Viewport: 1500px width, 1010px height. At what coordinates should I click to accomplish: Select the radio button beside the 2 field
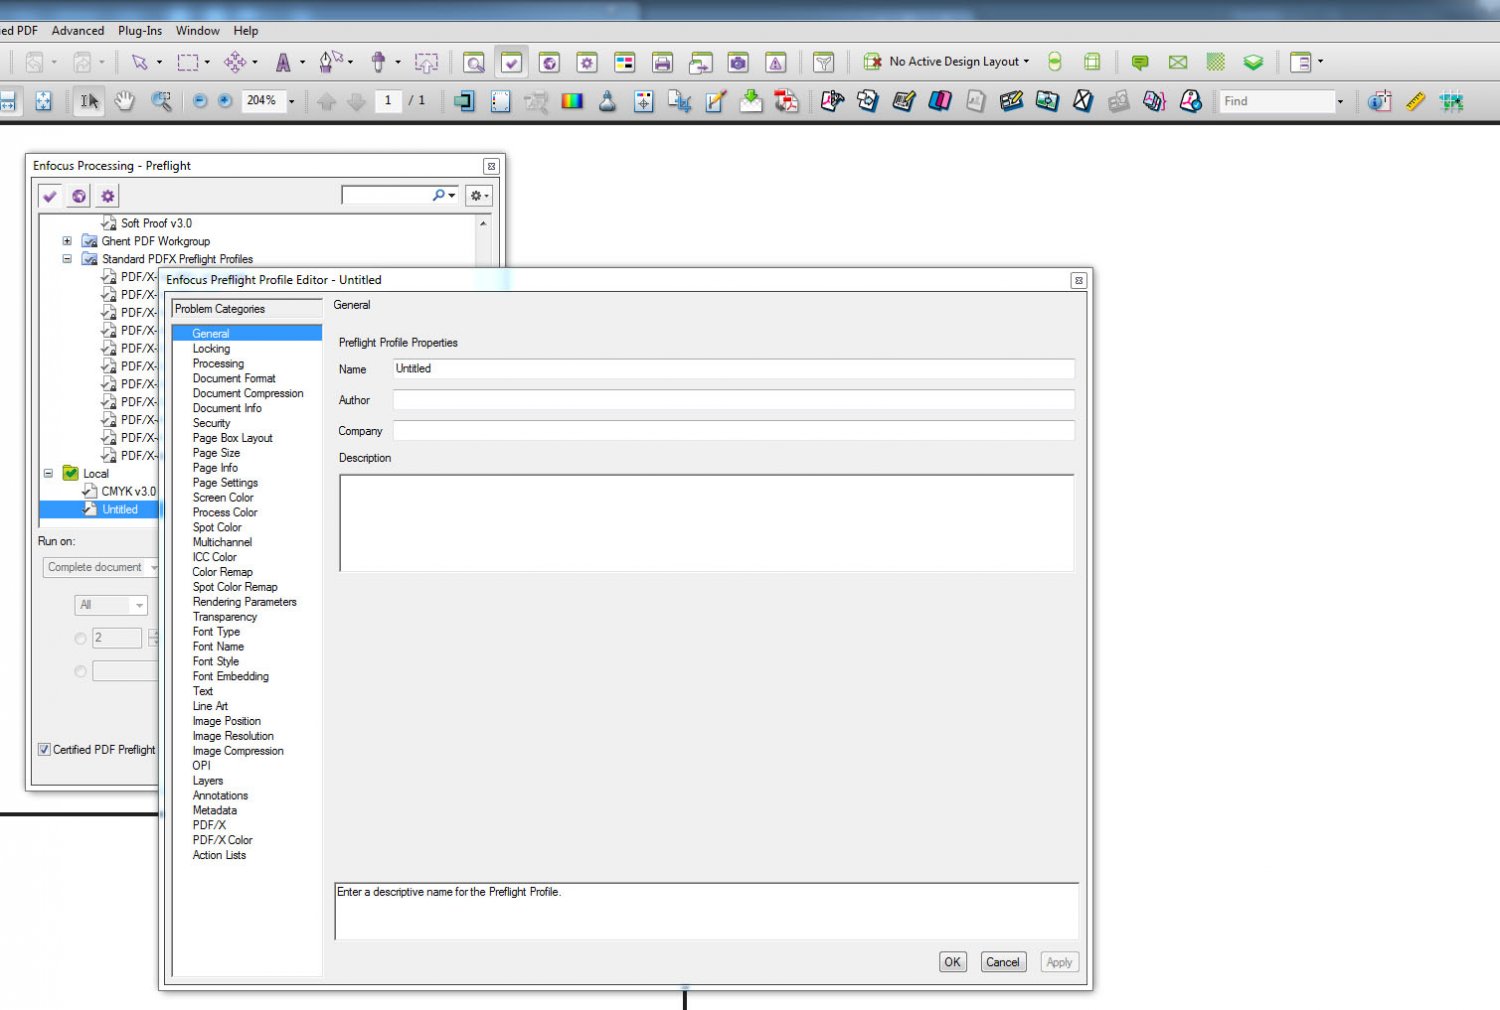80,638
